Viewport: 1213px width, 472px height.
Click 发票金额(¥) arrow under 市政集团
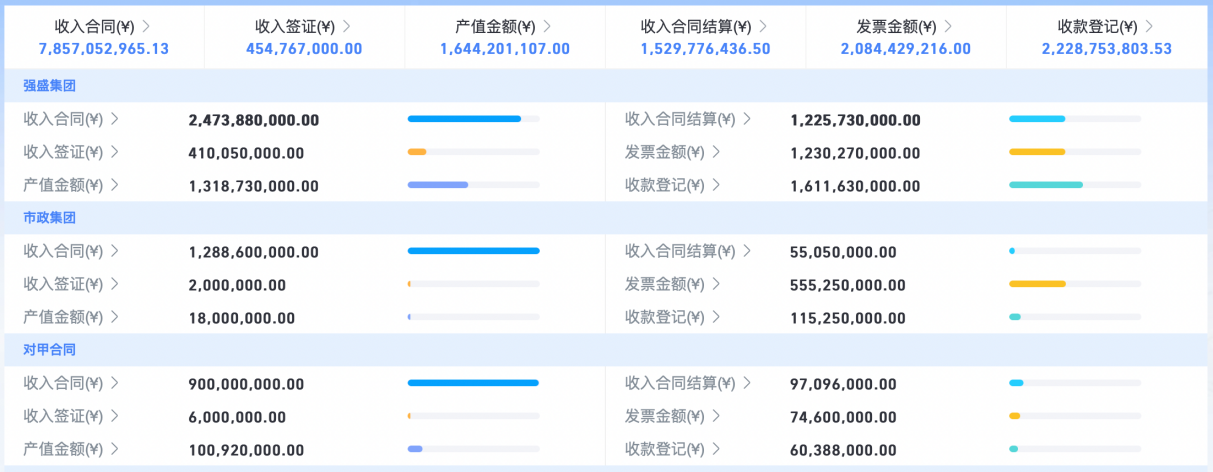(717, 284)
